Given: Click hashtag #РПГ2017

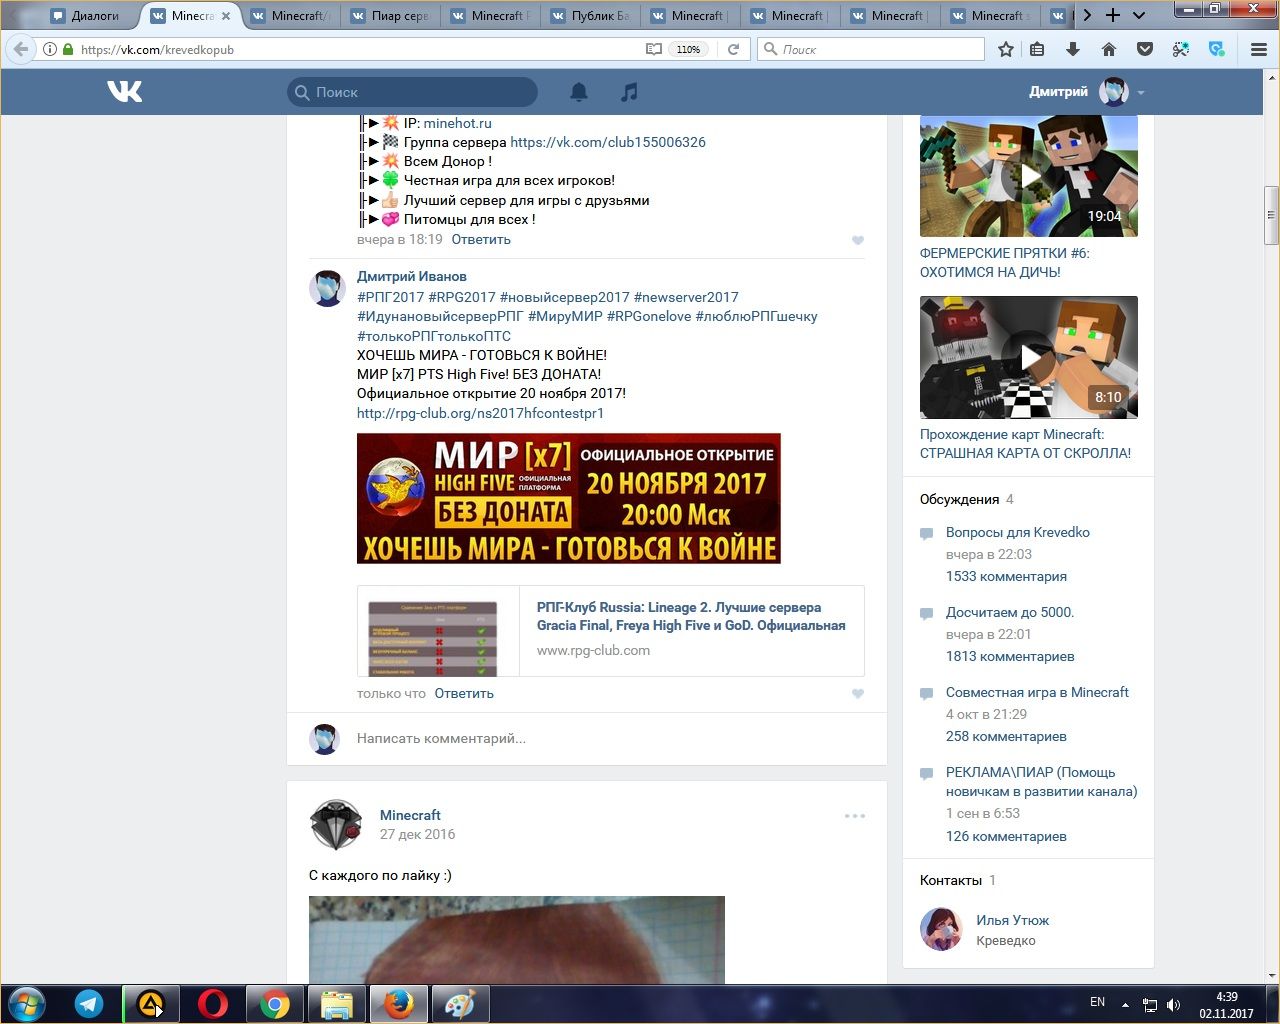Looking at the screenshot, I should coord(390,297).
